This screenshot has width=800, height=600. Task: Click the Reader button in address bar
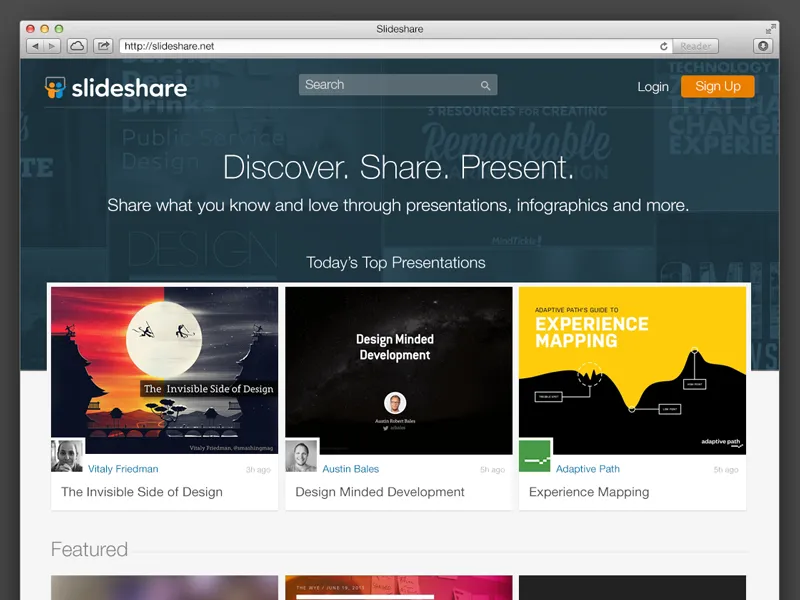pyautogui.click(x=695, y=46)
